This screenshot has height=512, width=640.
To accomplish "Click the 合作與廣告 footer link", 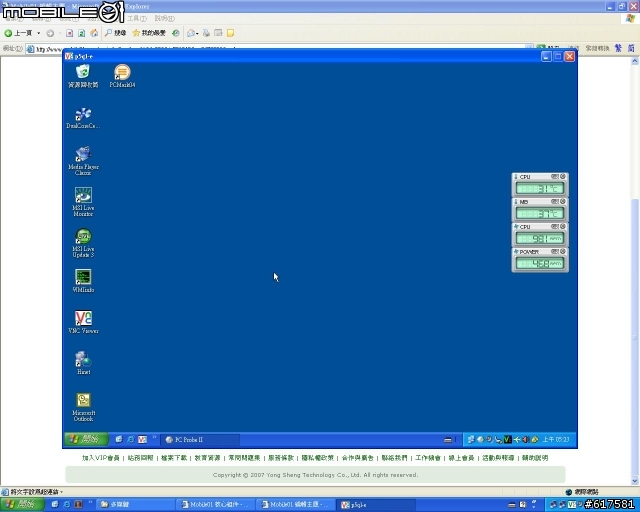I will click(358, 458).
